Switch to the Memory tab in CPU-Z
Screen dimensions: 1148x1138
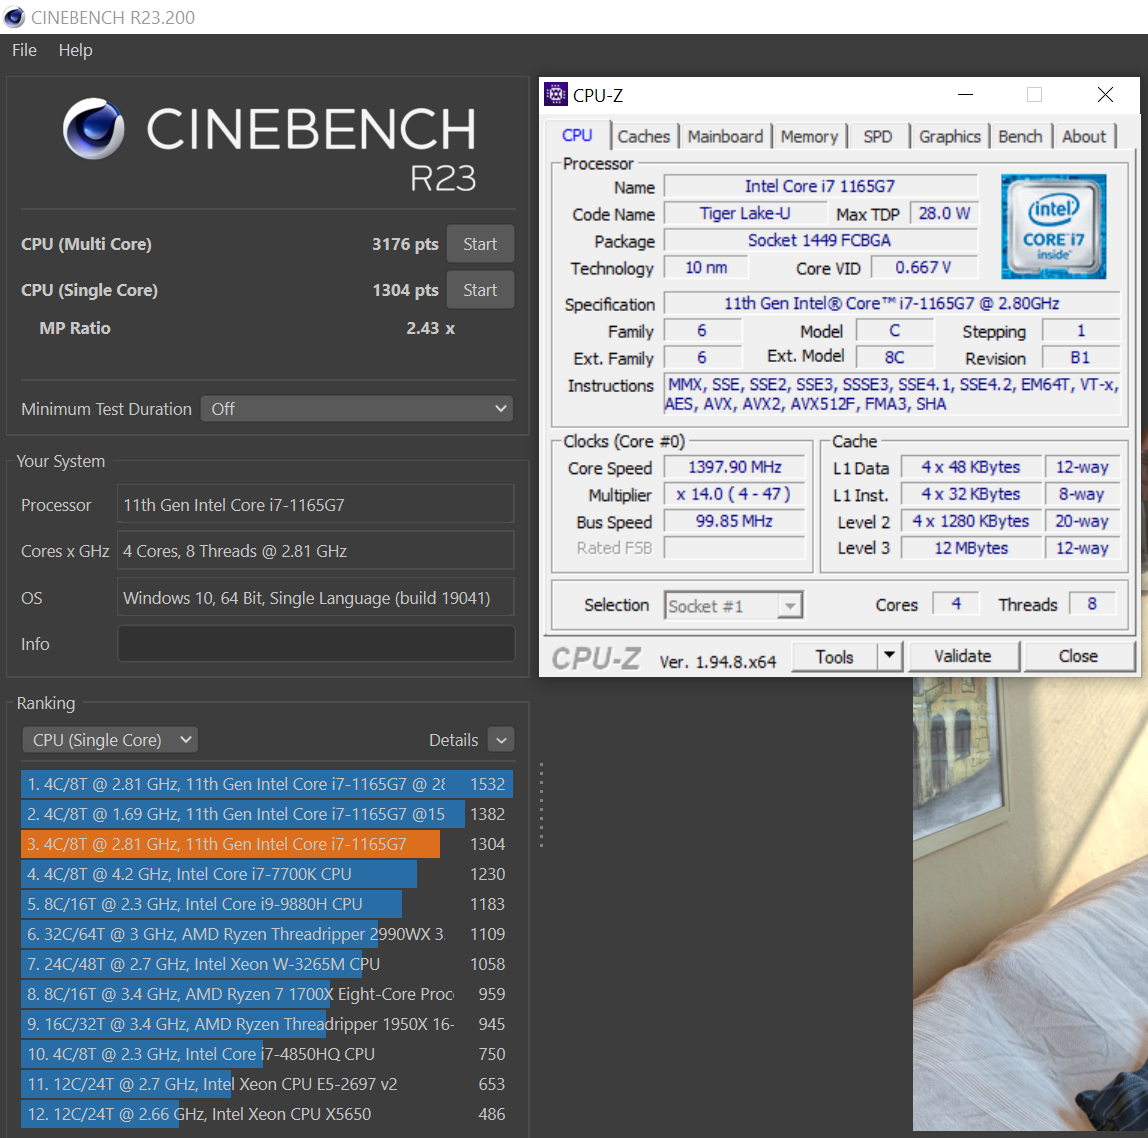(x=809, y=136)
